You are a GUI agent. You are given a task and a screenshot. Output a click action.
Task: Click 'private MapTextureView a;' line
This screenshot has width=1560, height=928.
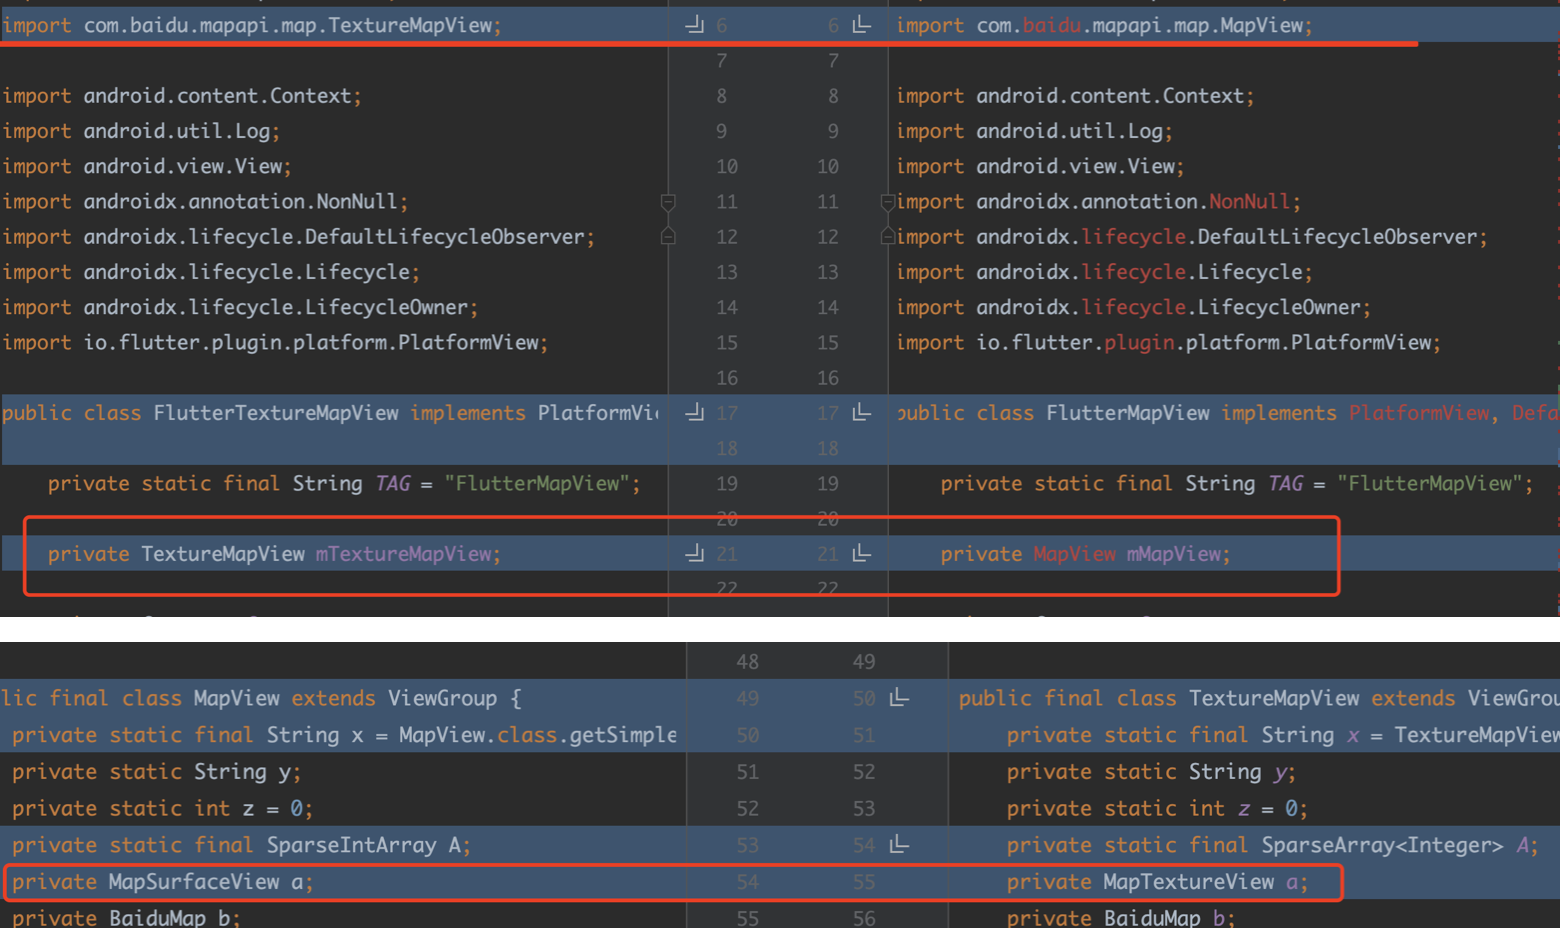click(x=1157, y=882)
